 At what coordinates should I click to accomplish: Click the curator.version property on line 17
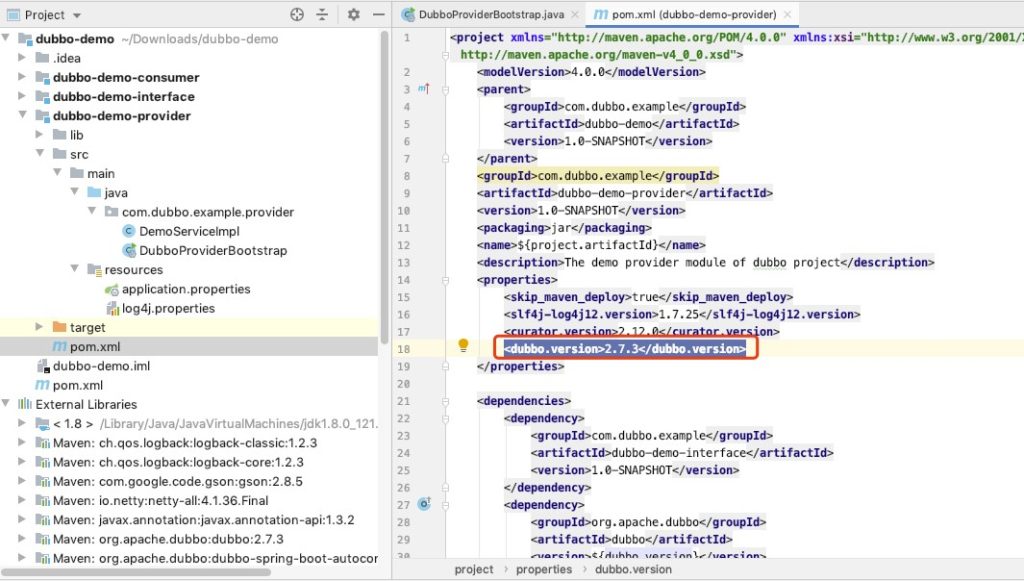pos(641,332)
